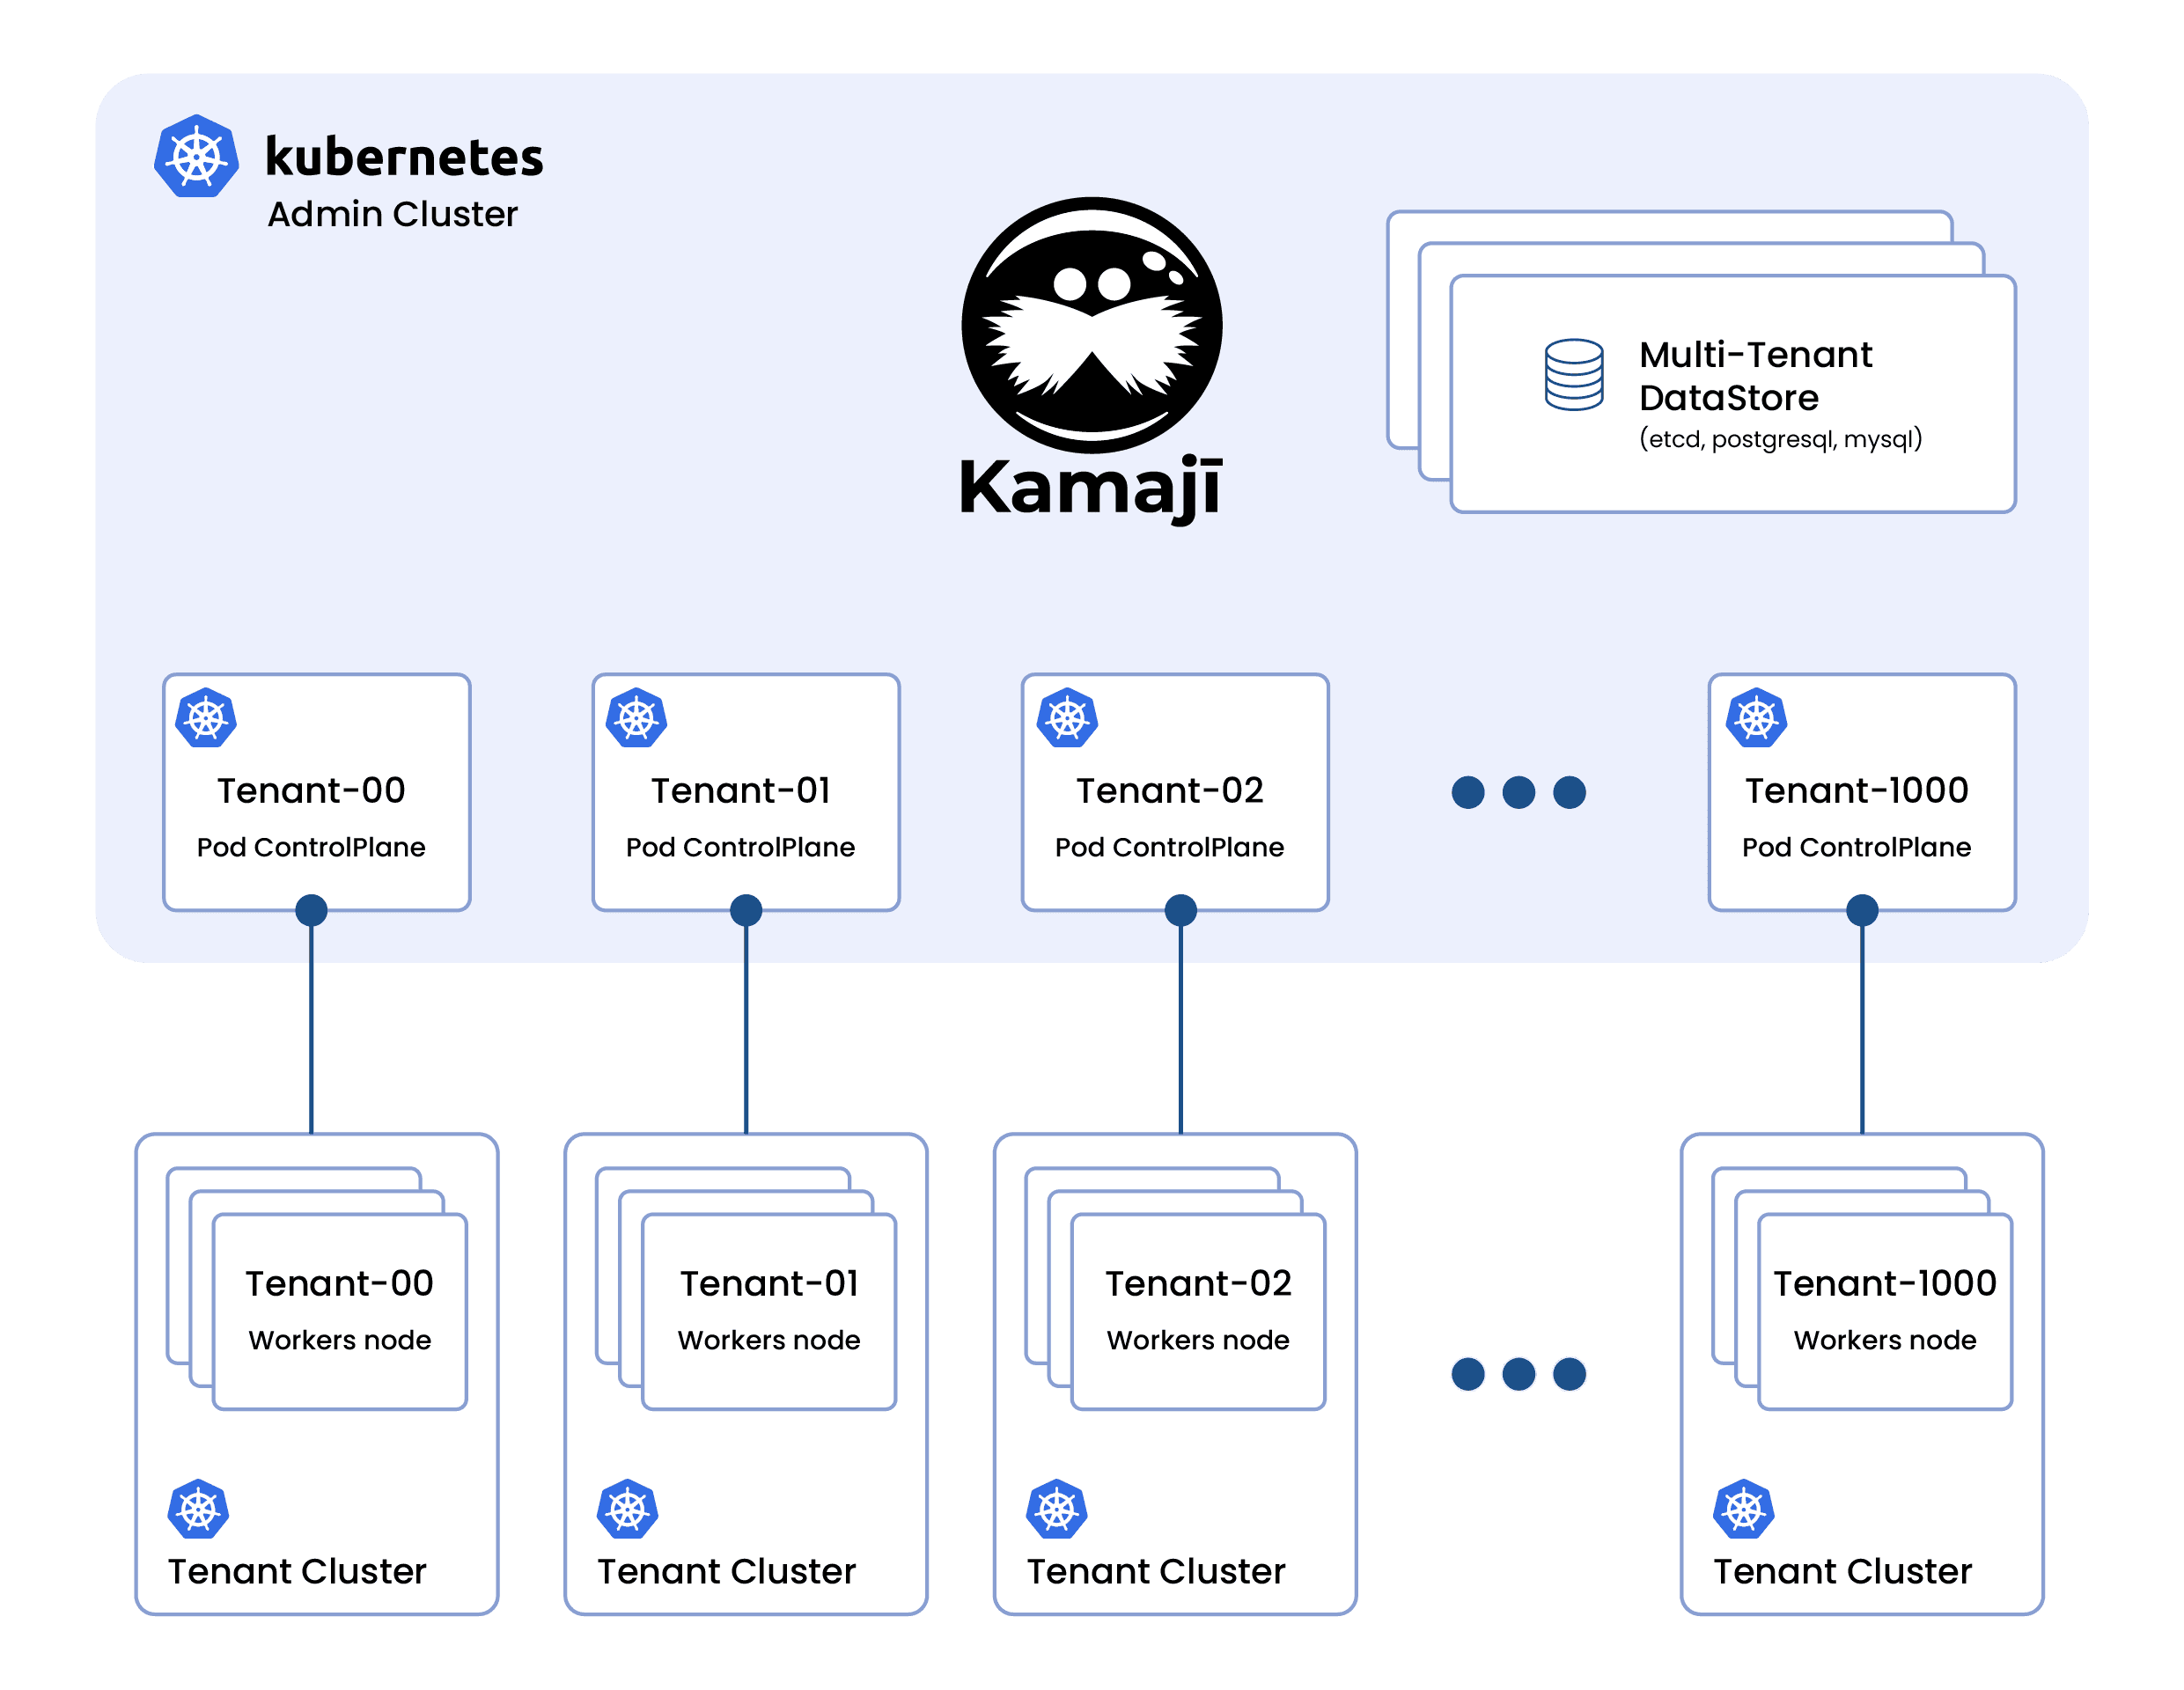Viewport: 2184px width, 1690px height.
Task: Click connector dot below Tenant-02 Pod ControlPlane
Action: [x=1181, y=910]
